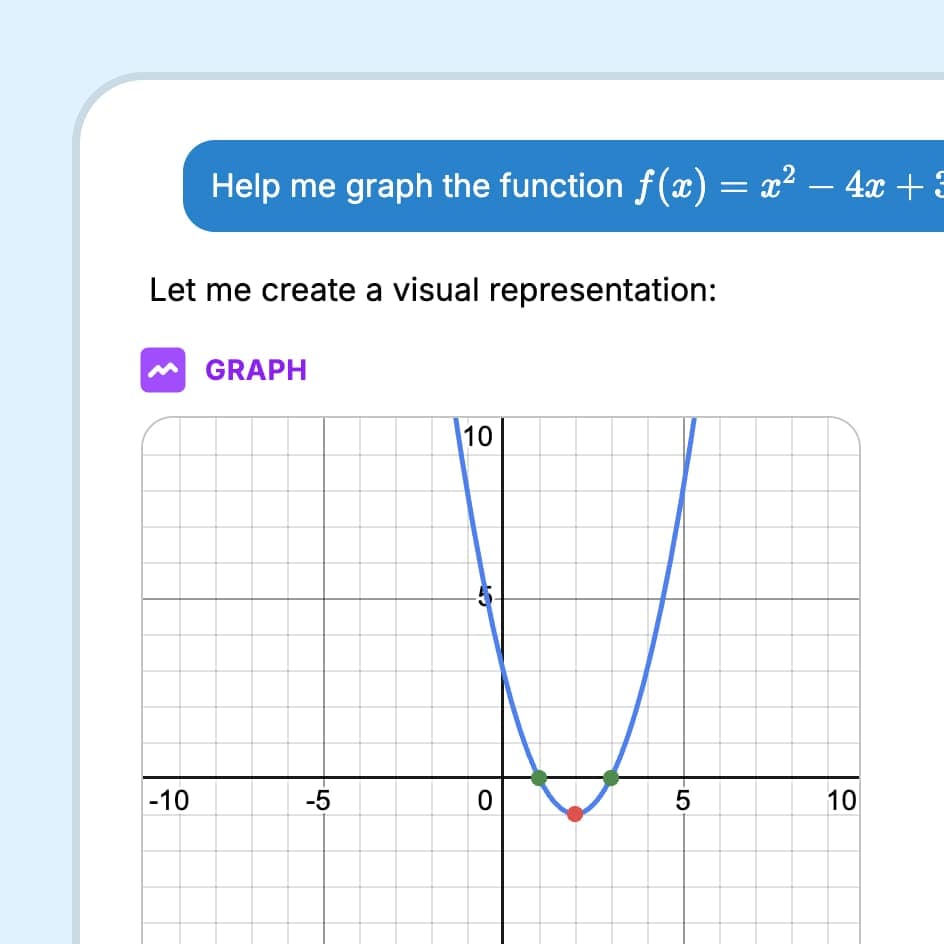Click the positive 5 x-axis label
Viewport: 944px width, 944px height.
pos(683,800)
